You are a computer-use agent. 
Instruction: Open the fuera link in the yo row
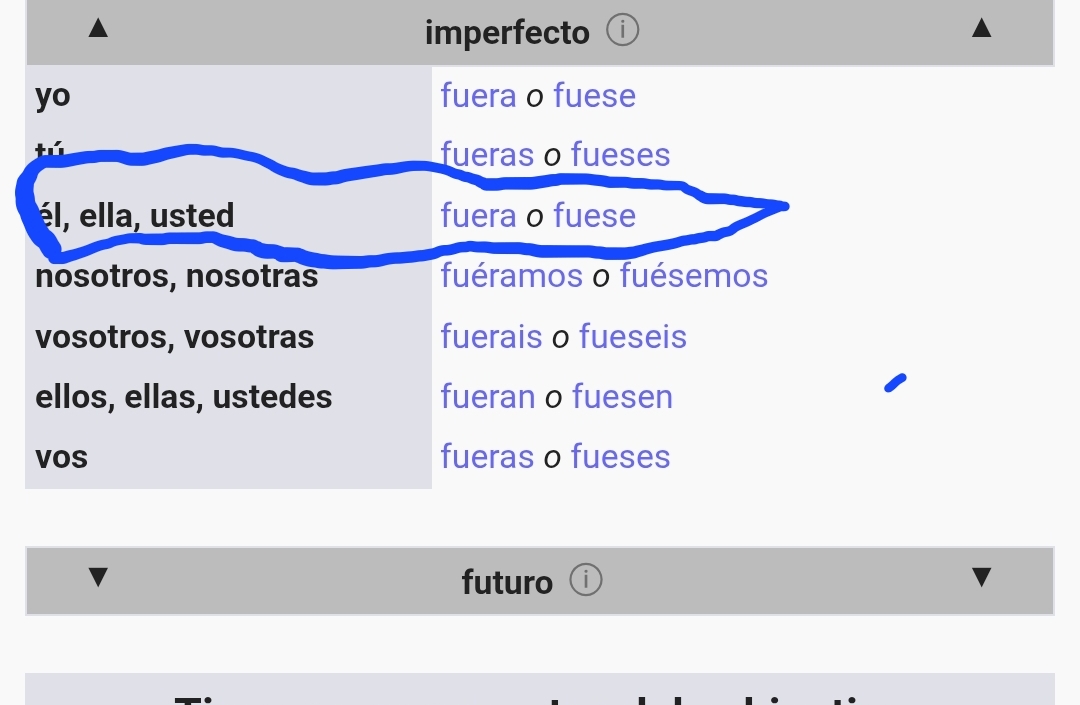point(478,96)
